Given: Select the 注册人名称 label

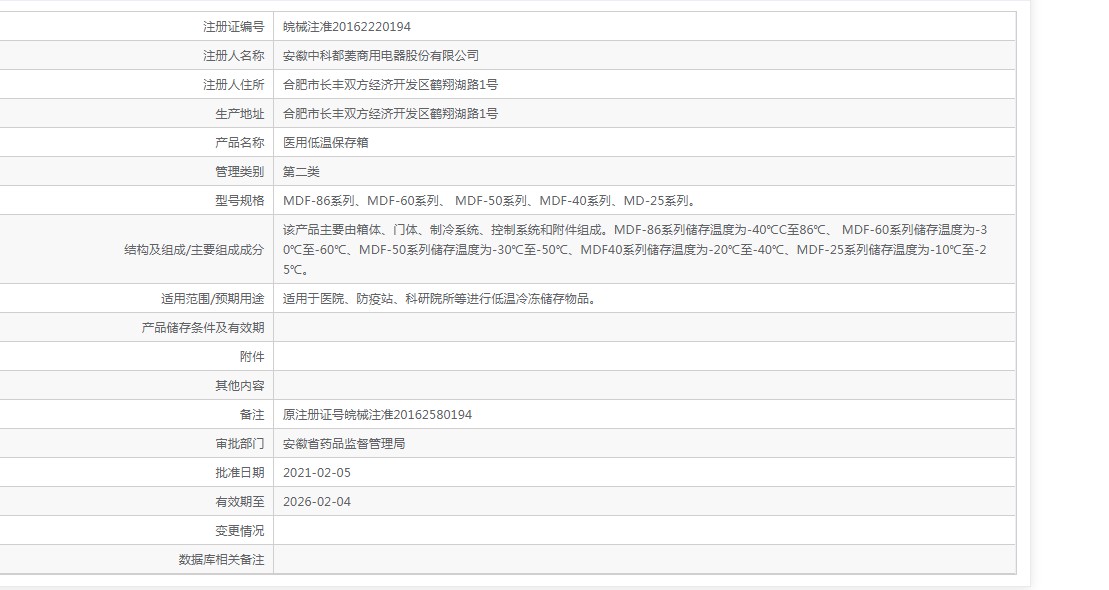Looking at the screenshot, I should [x=233, y=56].
